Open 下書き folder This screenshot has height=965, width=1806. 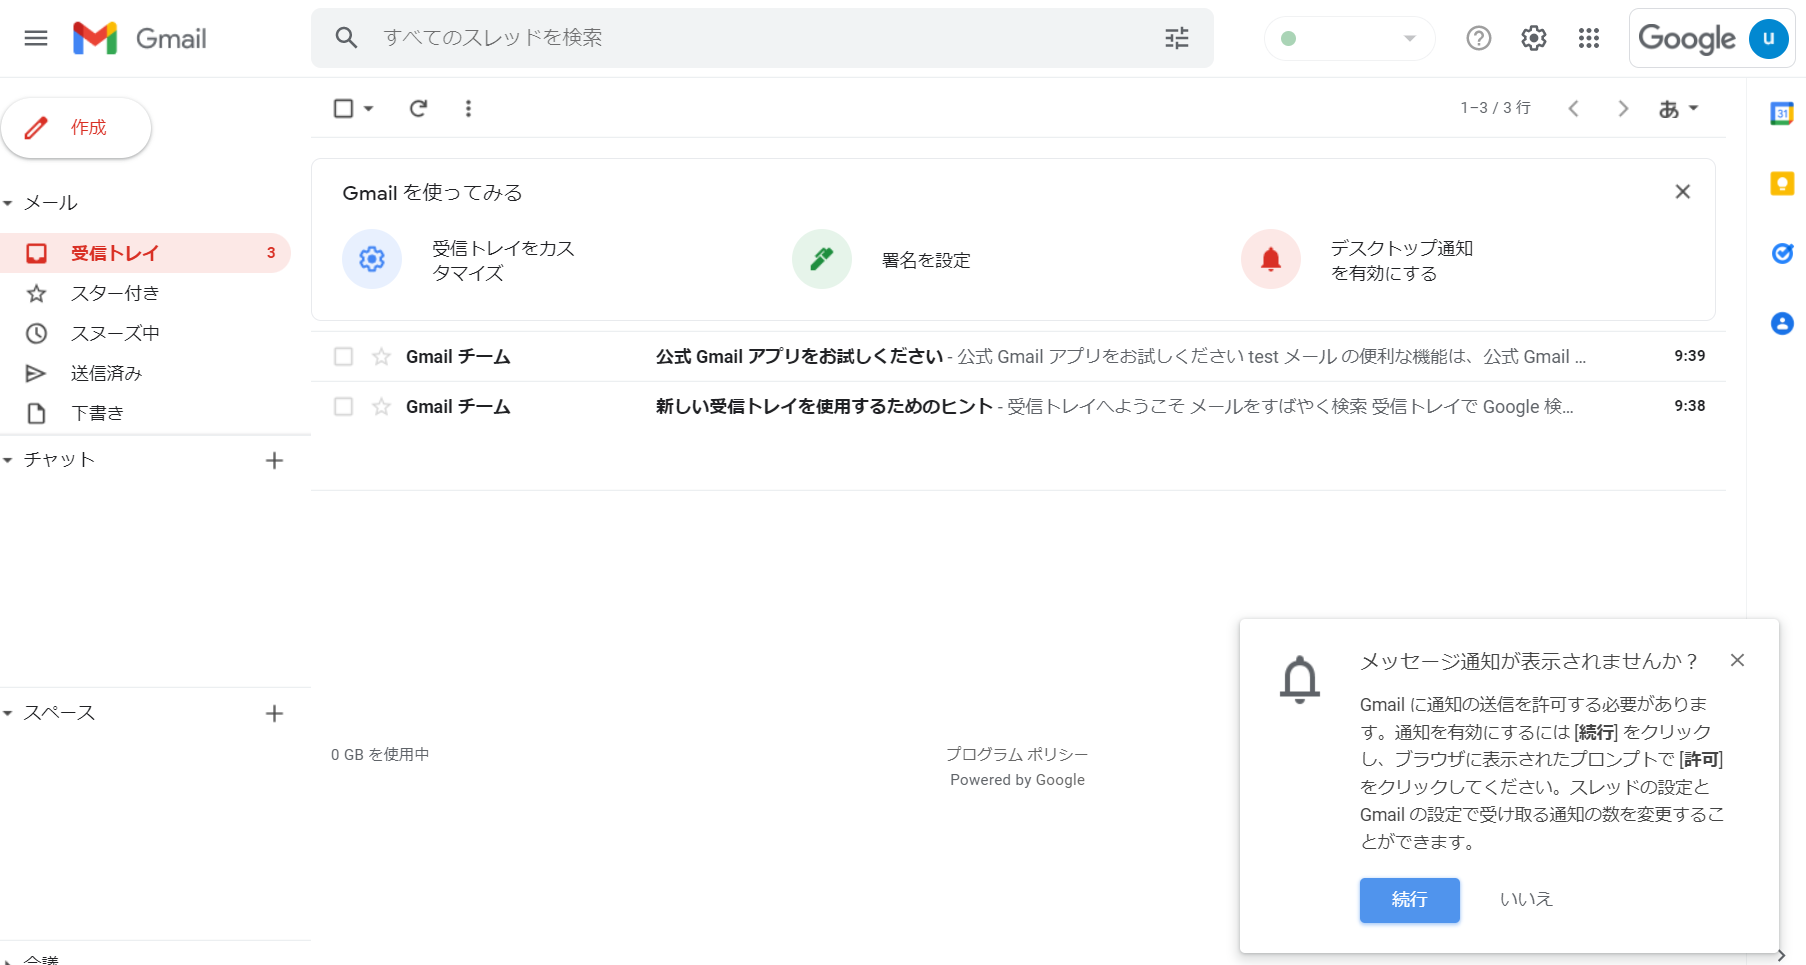tap(145, 413)
